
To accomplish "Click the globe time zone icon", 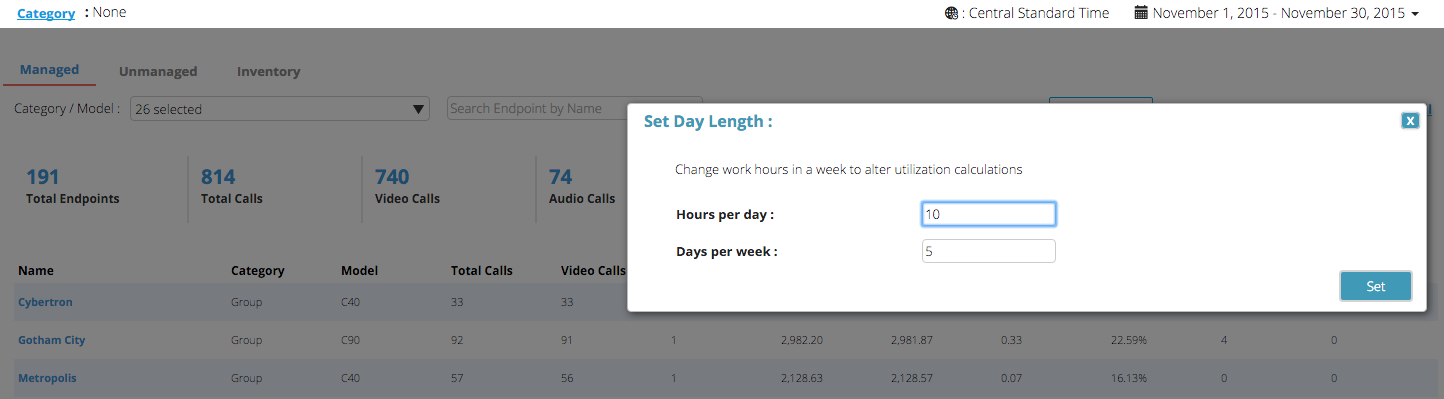I will [x=950, y=13].
